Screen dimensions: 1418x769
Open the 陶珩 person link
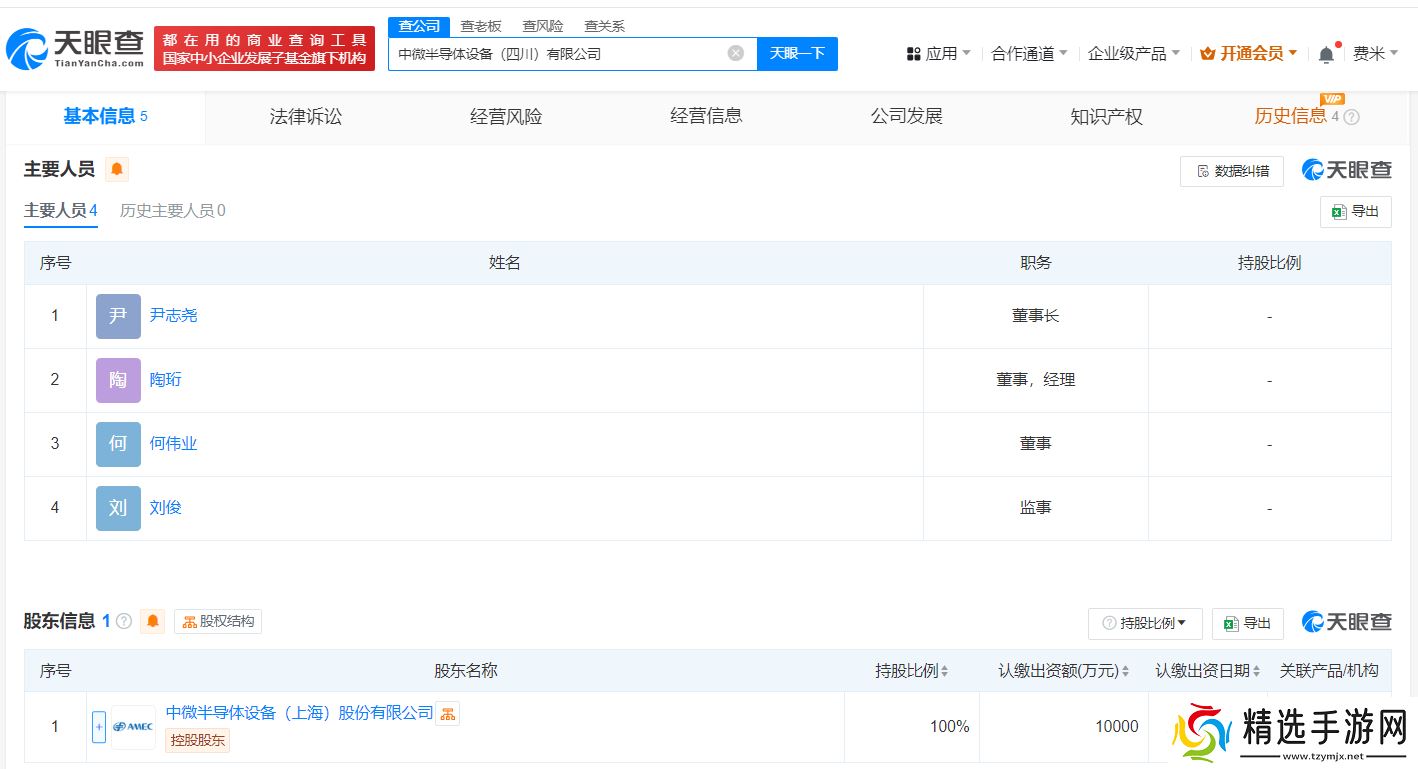[165, 380]
